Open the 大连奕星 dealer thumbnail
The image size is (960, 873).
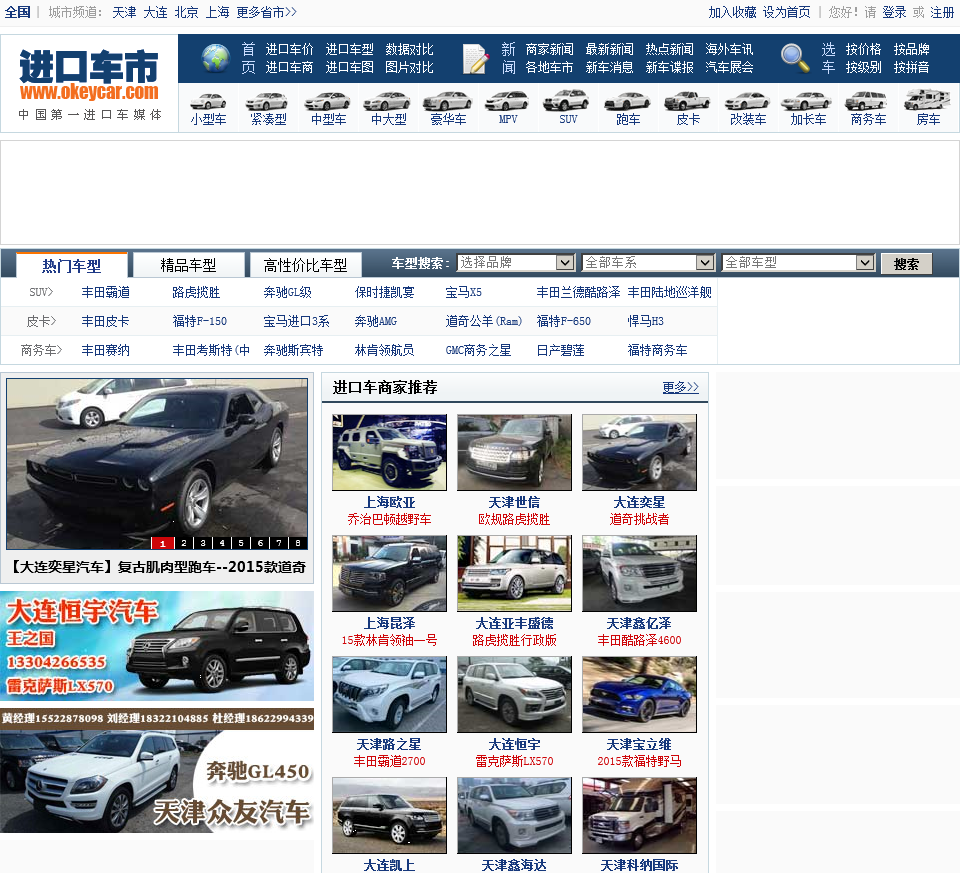(x=639, y=452)
